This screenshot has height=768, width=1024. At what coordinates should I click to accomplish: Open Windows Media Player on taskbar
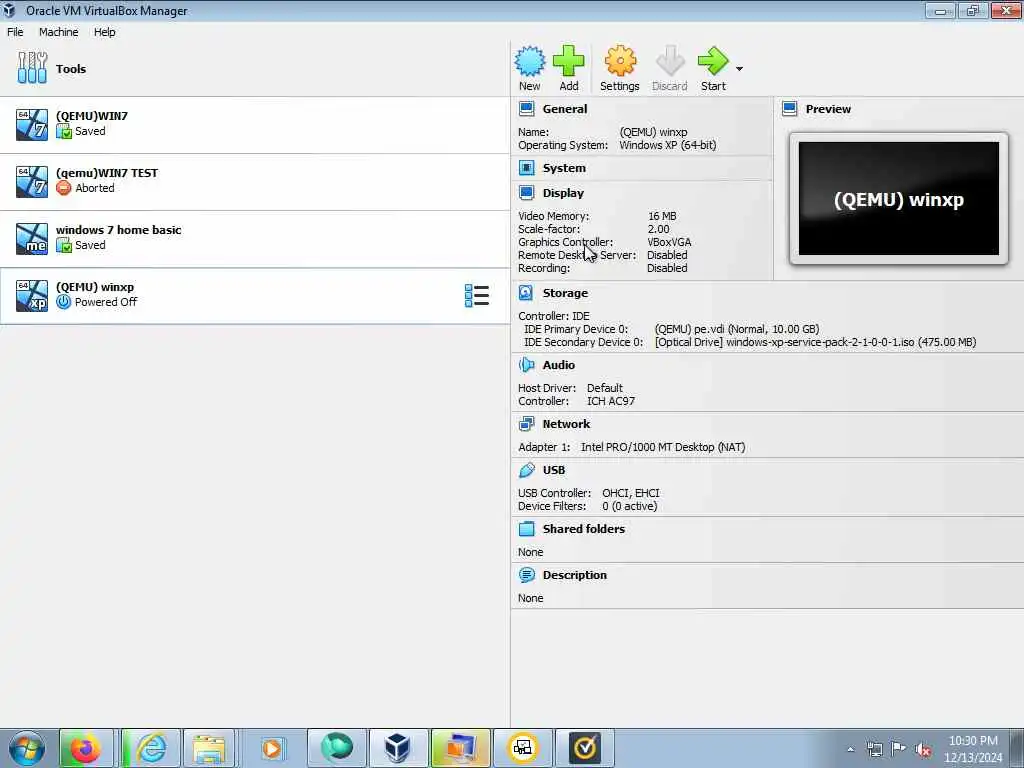tap(272, 748)
